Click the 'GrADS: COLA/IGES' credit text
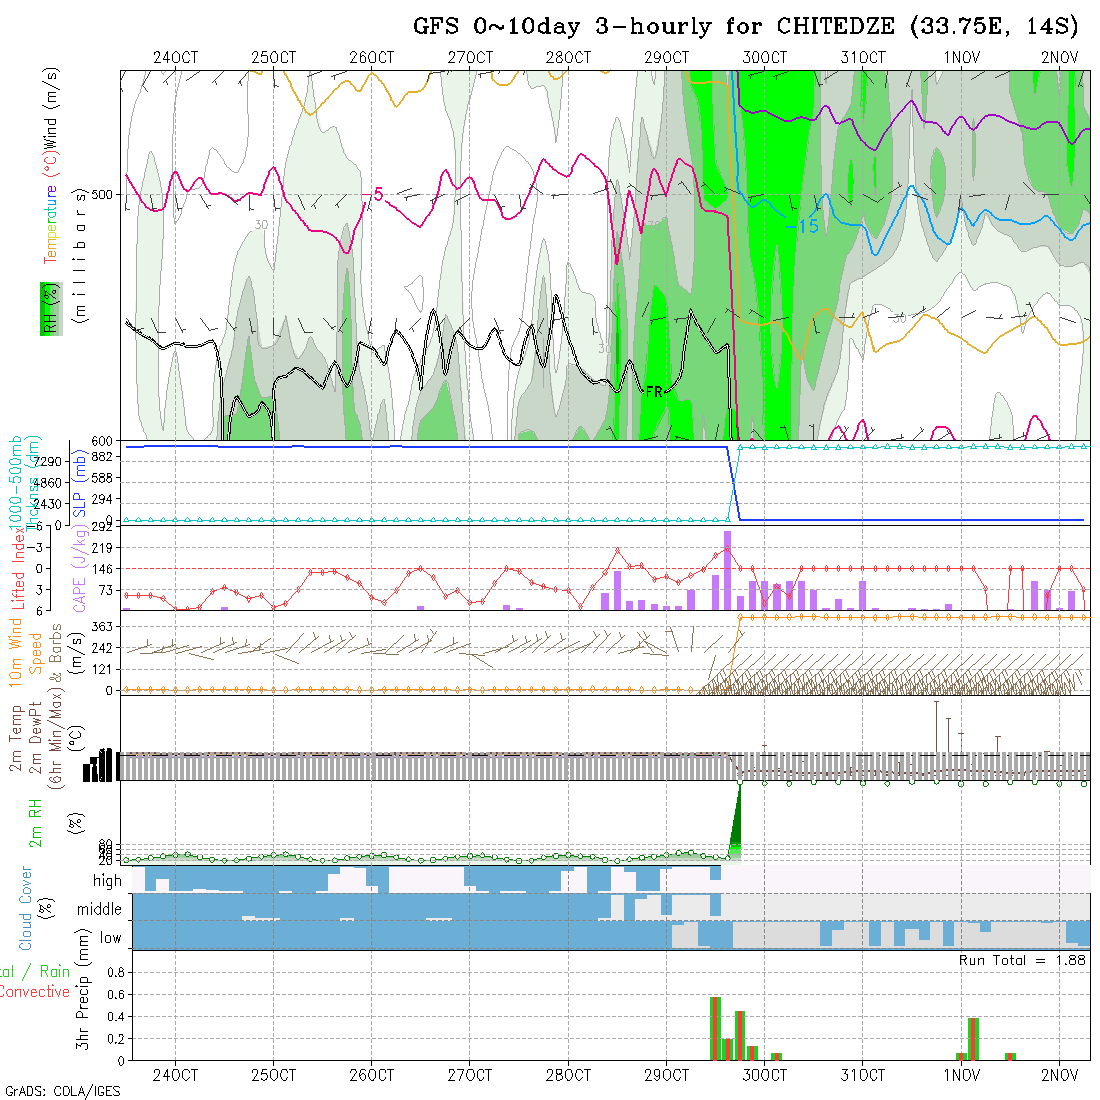This screenshot has width=1100, height=1100. 62,1092
